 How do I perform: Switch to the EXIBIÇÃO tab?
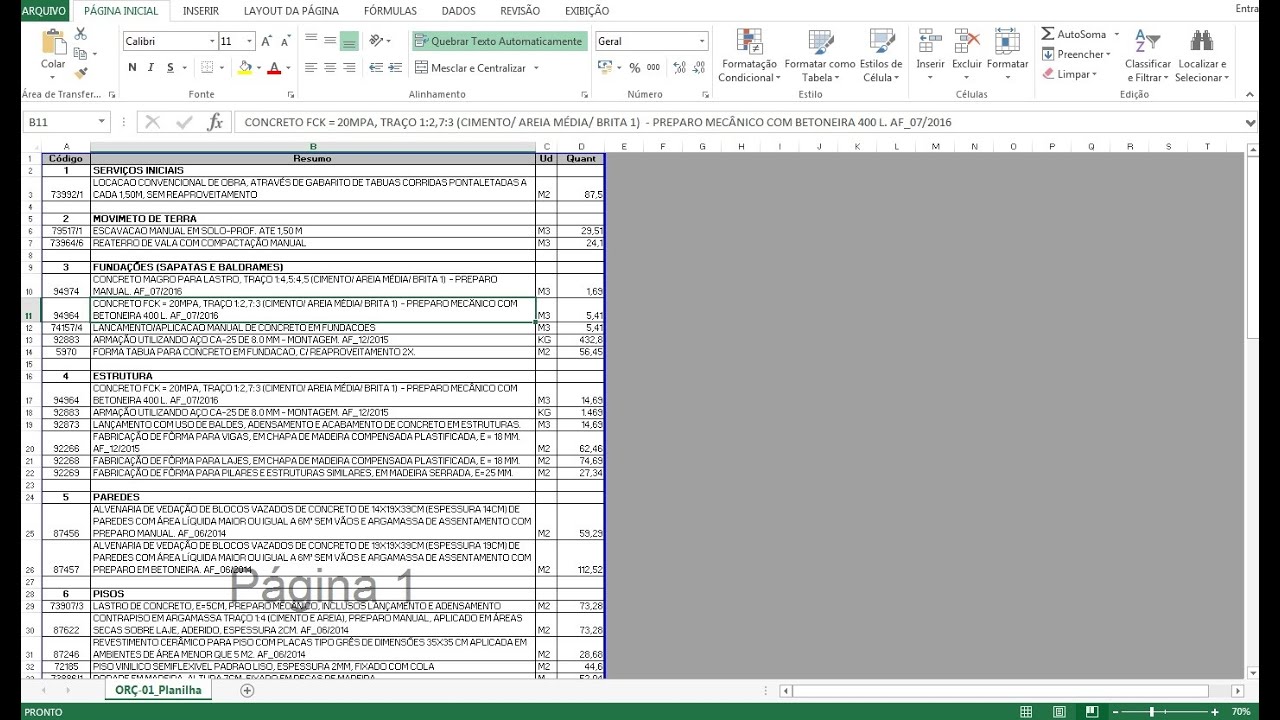pyautogui.click(x=587, y=11)
